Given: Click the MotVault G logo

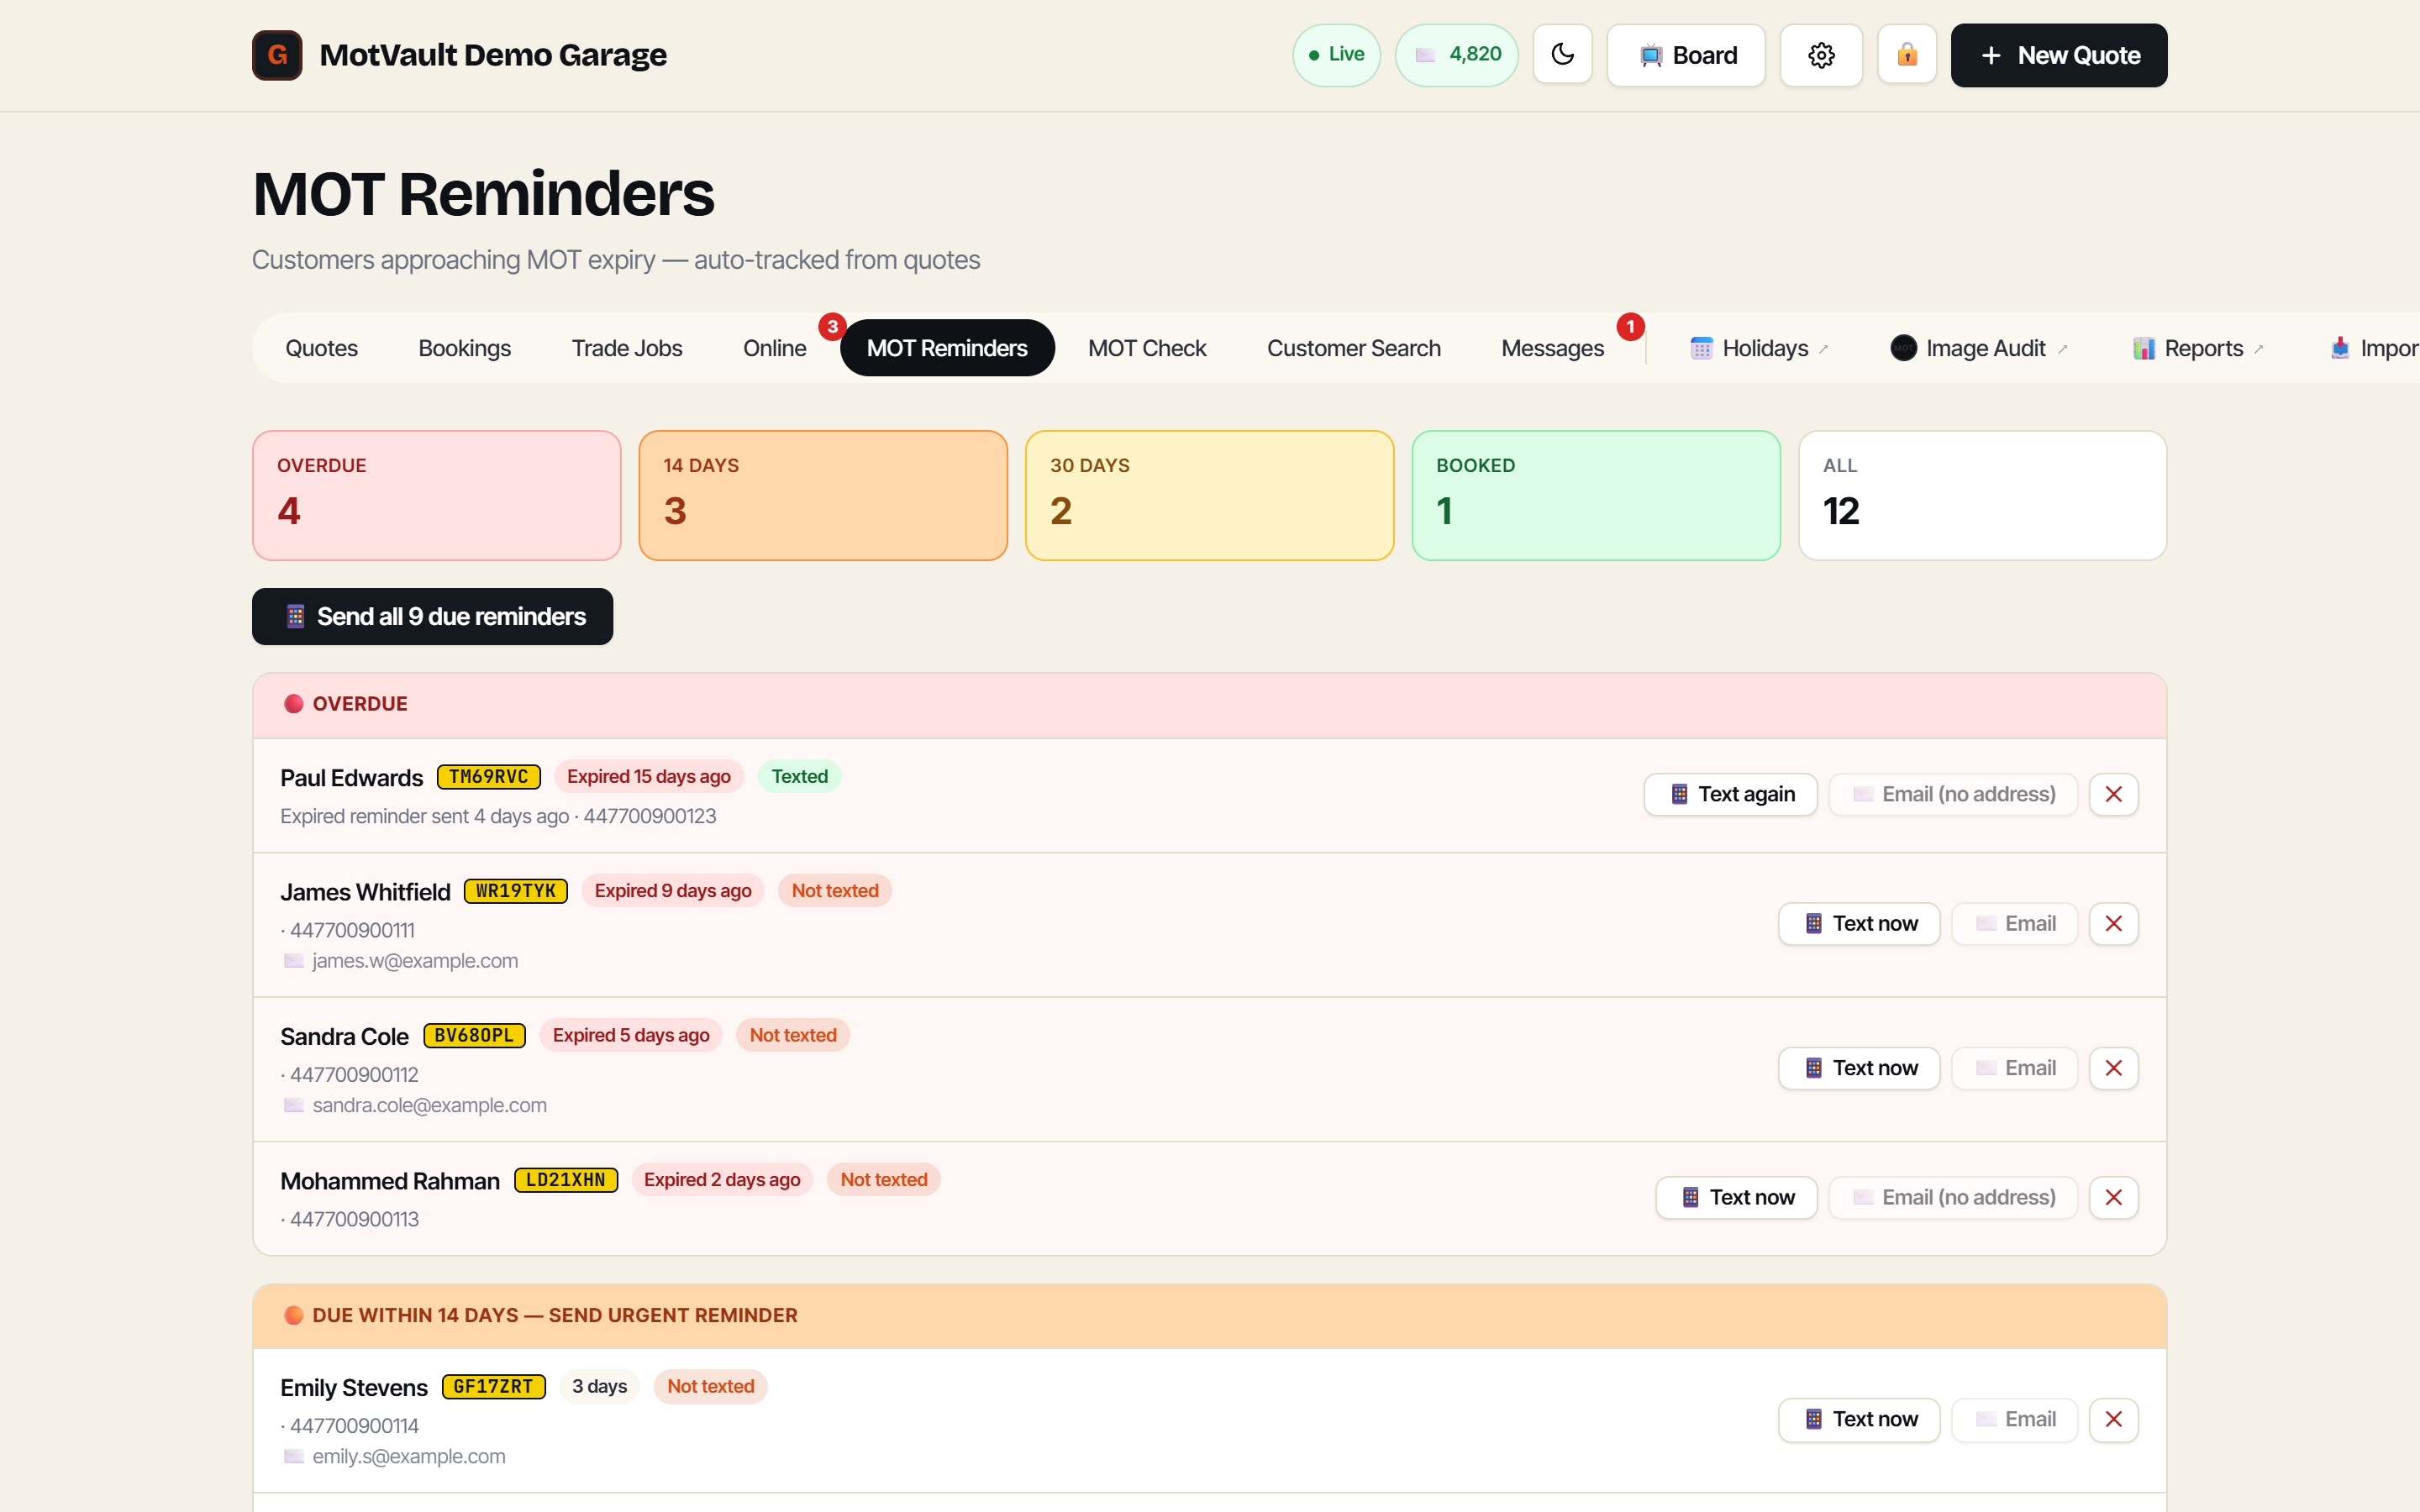Looking at the screenshot, I should coord(277,55).
